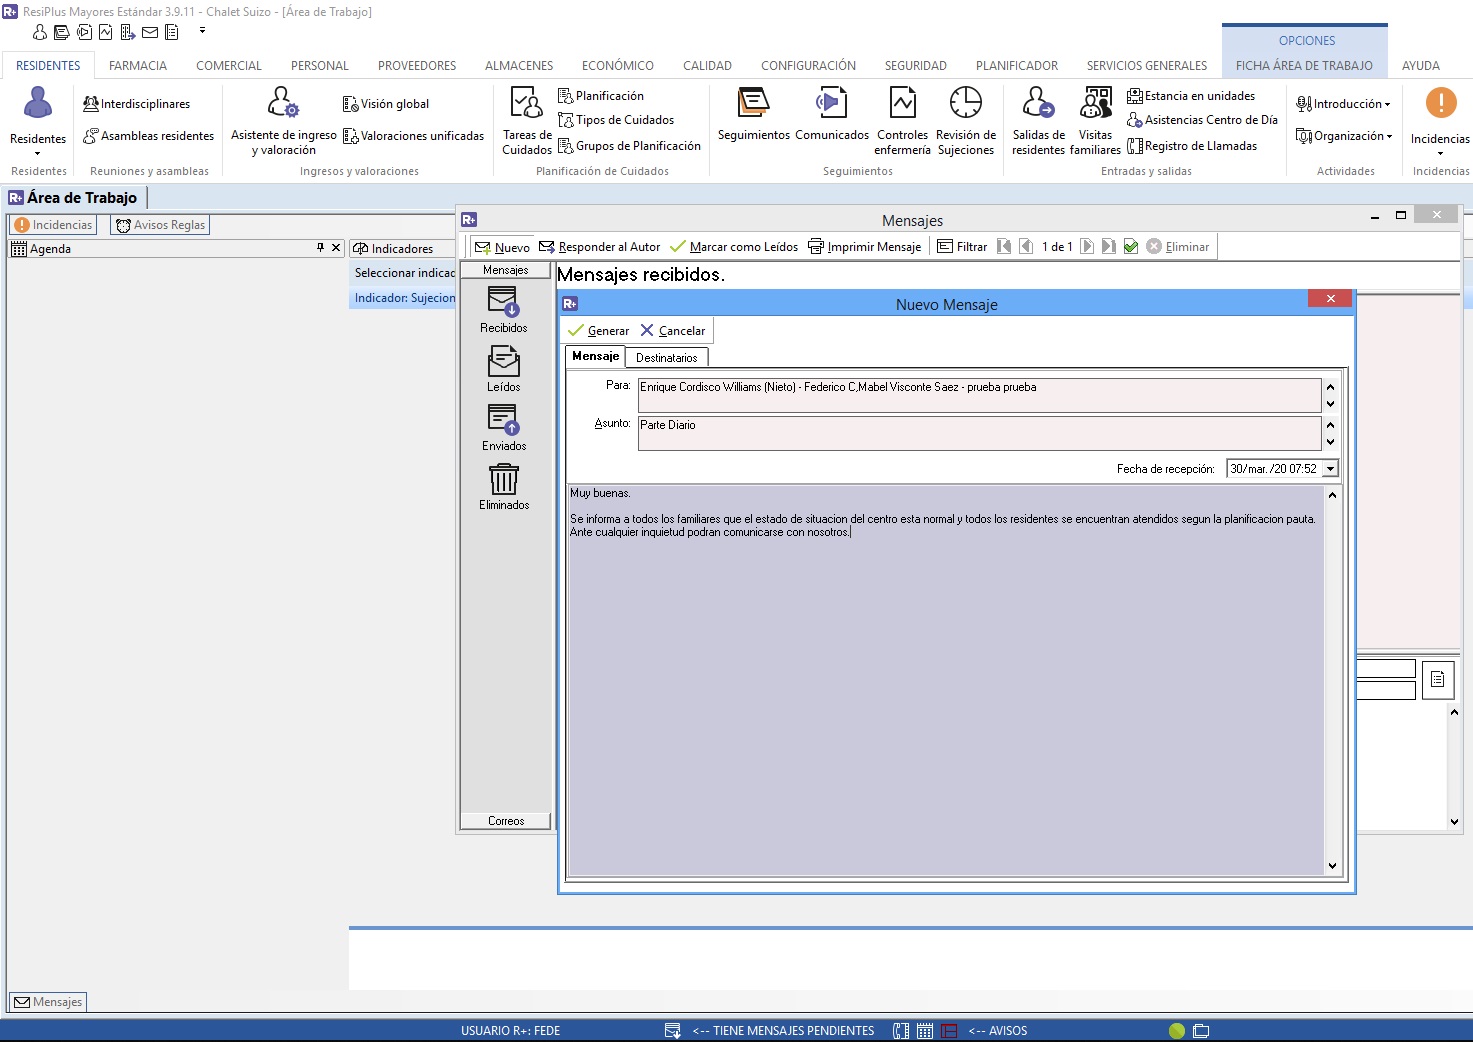Screen dimensions: 1473x1042
Task: Select Indicador: Sujecion row
Action: (404, 298)
